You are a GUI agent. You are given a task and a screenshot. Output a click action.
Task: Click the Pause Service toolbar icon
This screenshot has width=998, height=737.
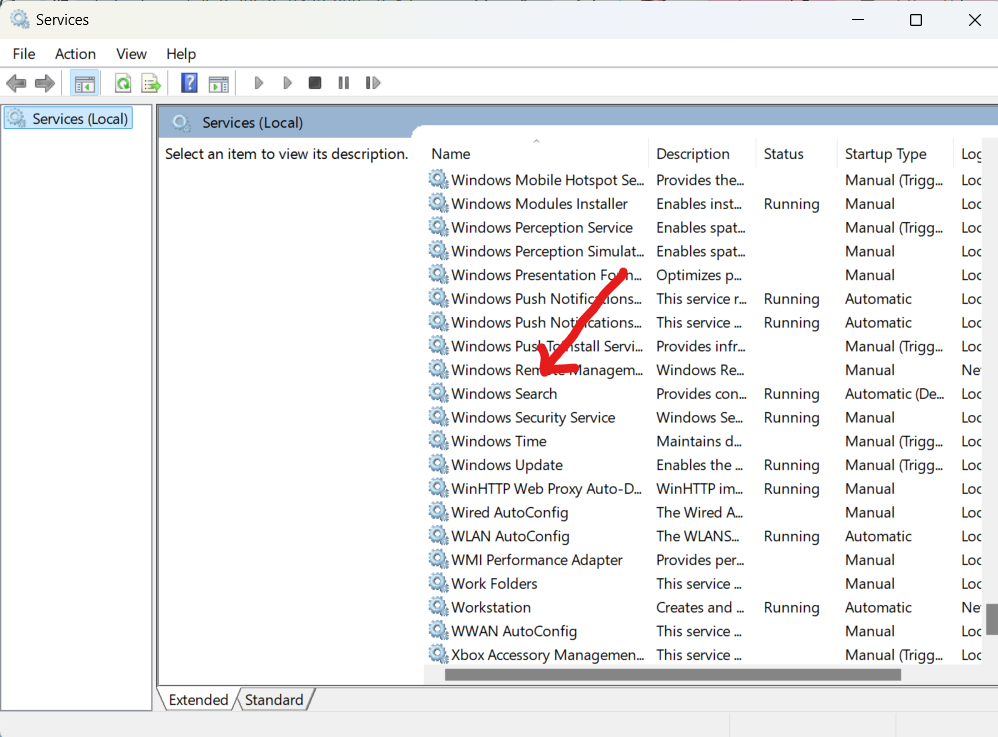point(343,82)
